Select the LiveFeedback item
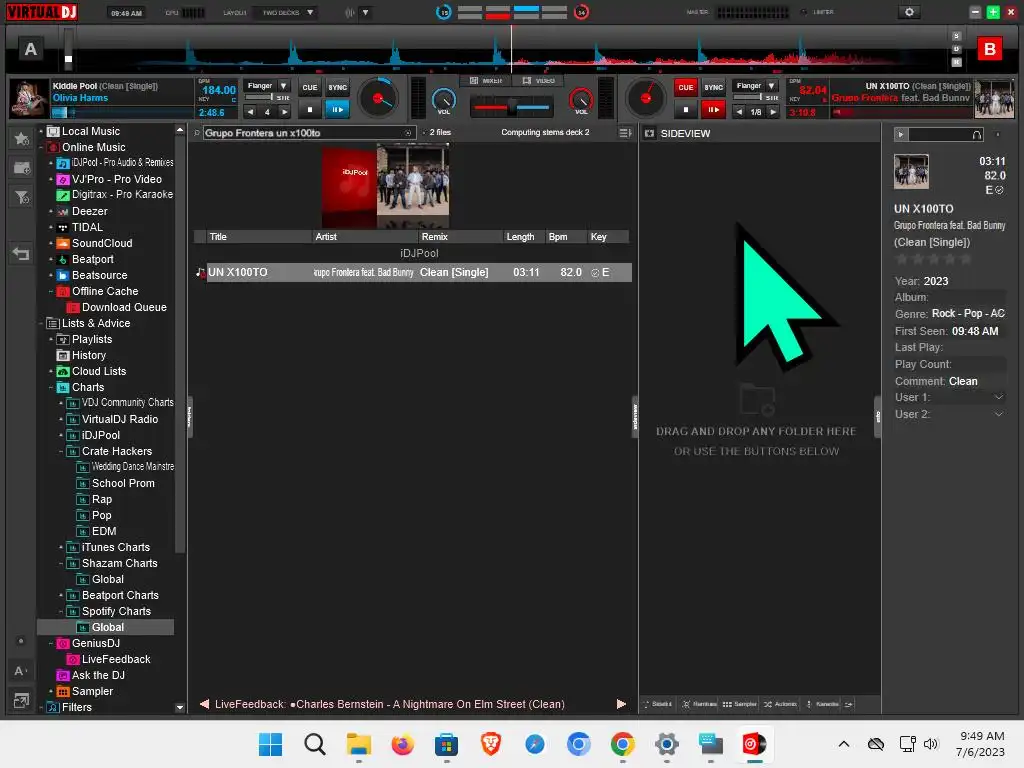The height and width of the screenshot is (768, 1024). pyautogui.click(x=116, y=659)
